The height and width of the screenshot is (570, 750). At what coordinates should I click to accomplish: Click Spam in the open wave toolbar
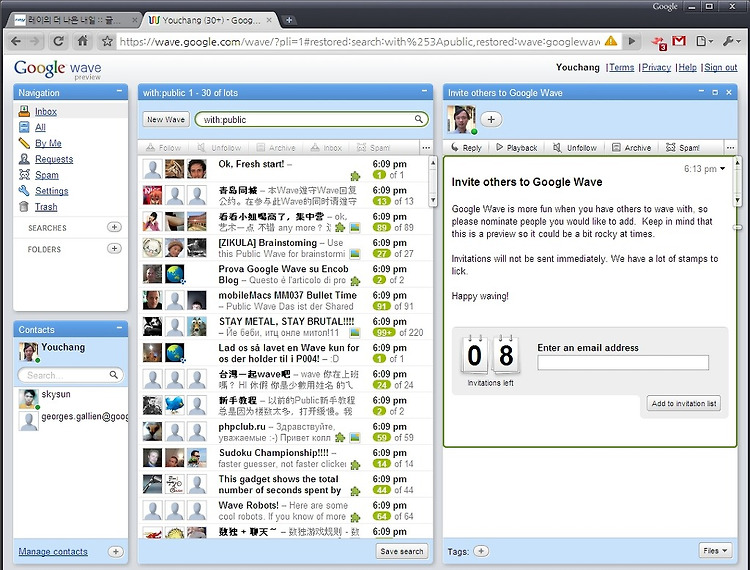683,148
